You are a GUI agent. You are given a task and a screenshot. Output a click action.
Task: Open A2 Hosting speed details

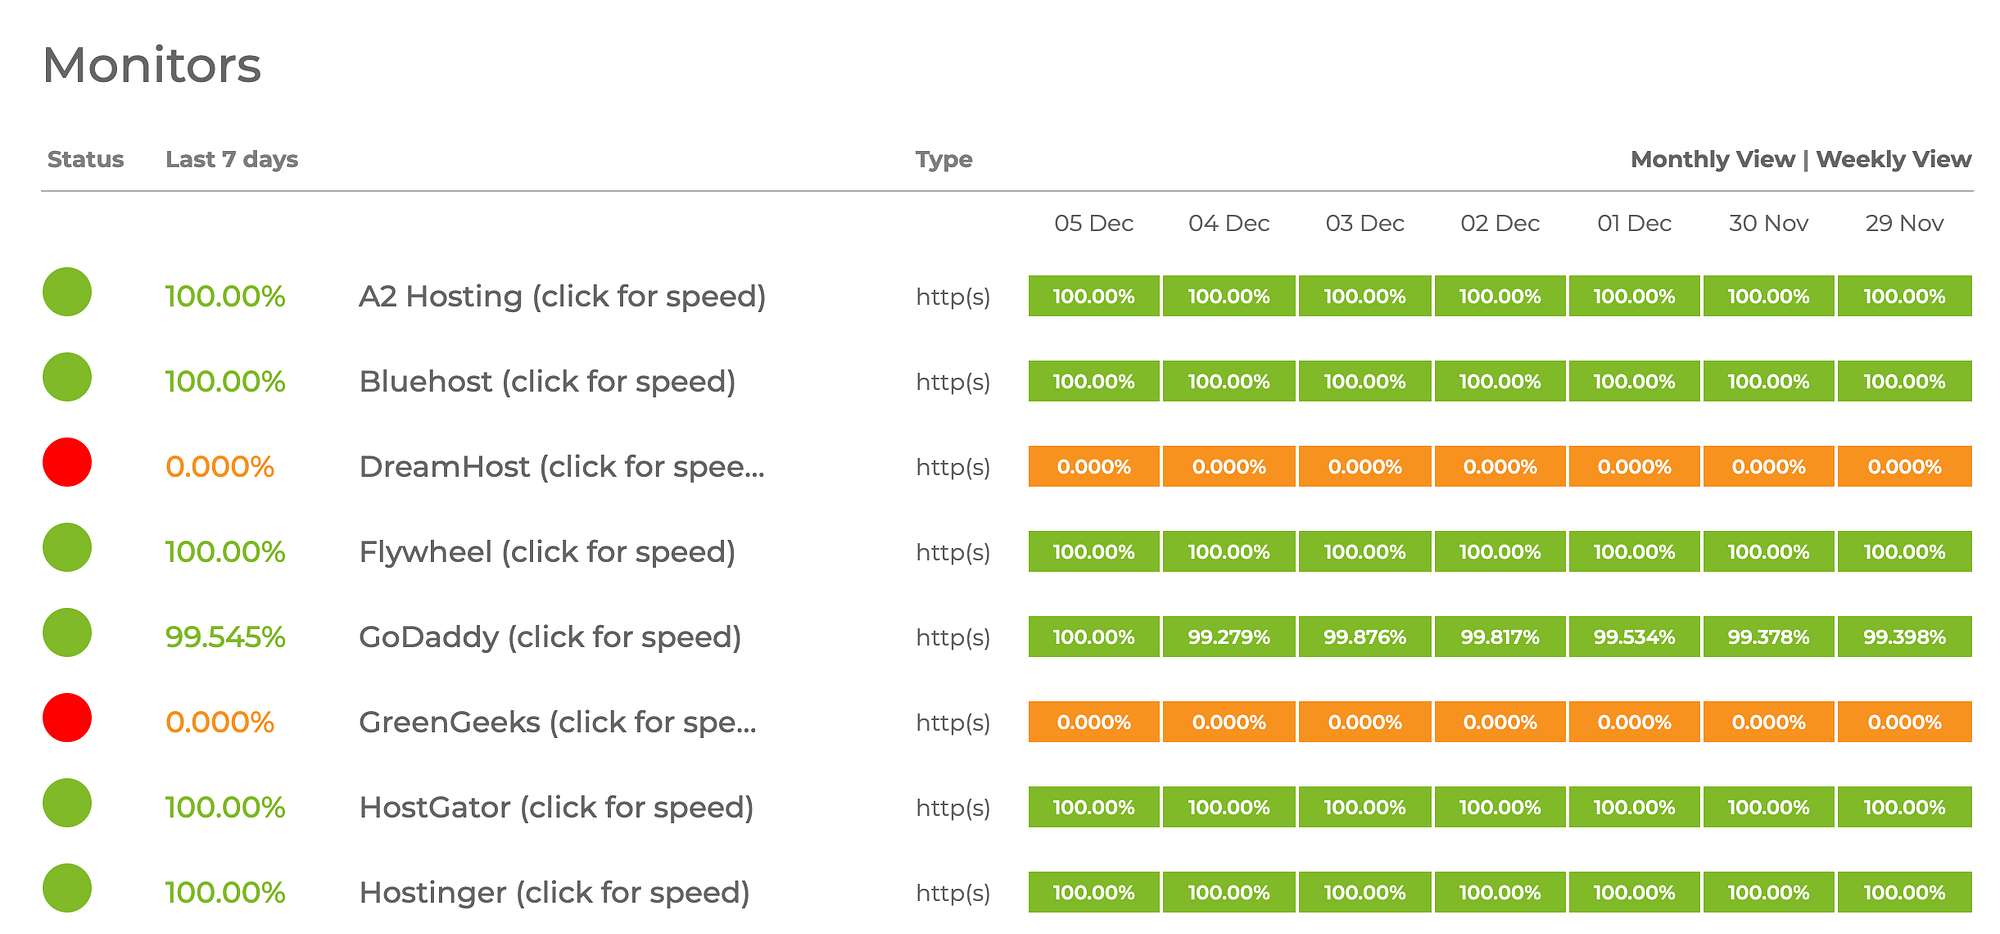(562, 297)
